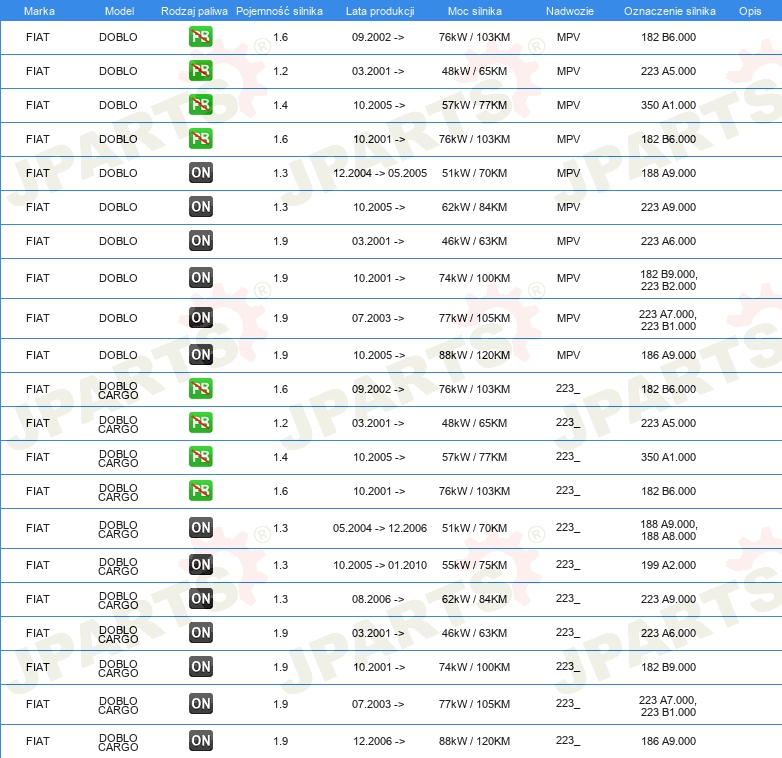Click 1.4 engine capacity in DOBLO MPV row
This screenshot has width=782, height=758.
tap(280, 105)
